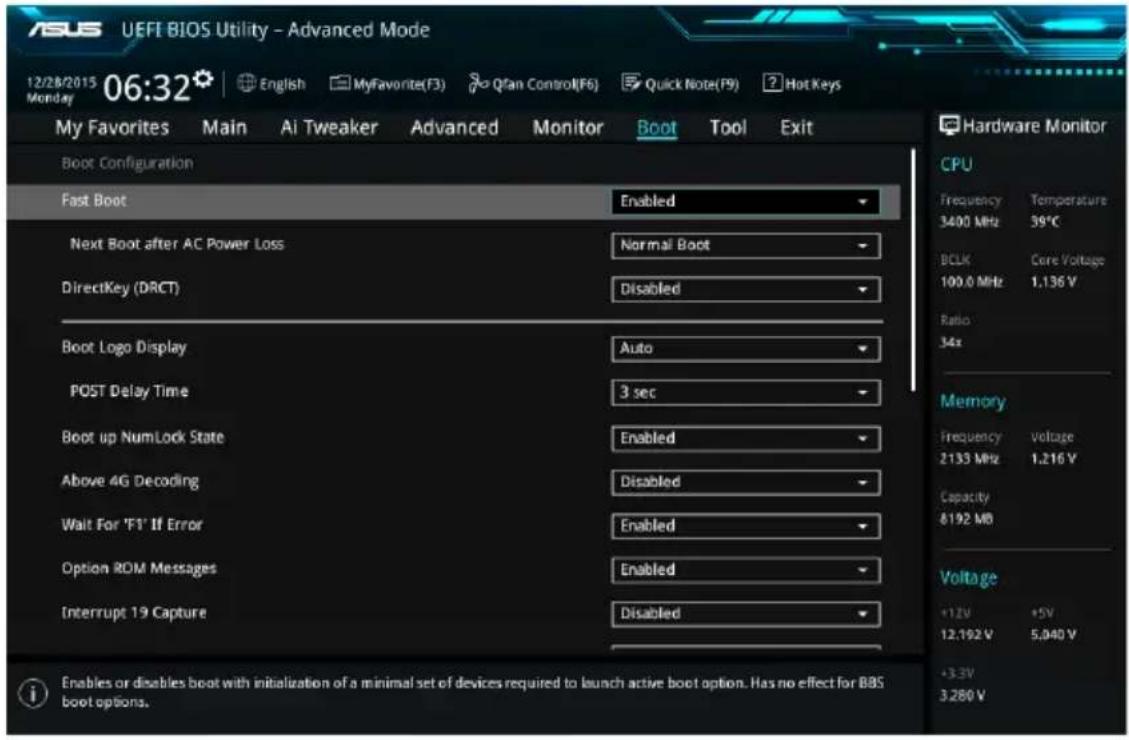This screenshot has height=740, width=1129.
Task: Open the Interrupt 19 Capture dropdown
Action: pos(745,614)
